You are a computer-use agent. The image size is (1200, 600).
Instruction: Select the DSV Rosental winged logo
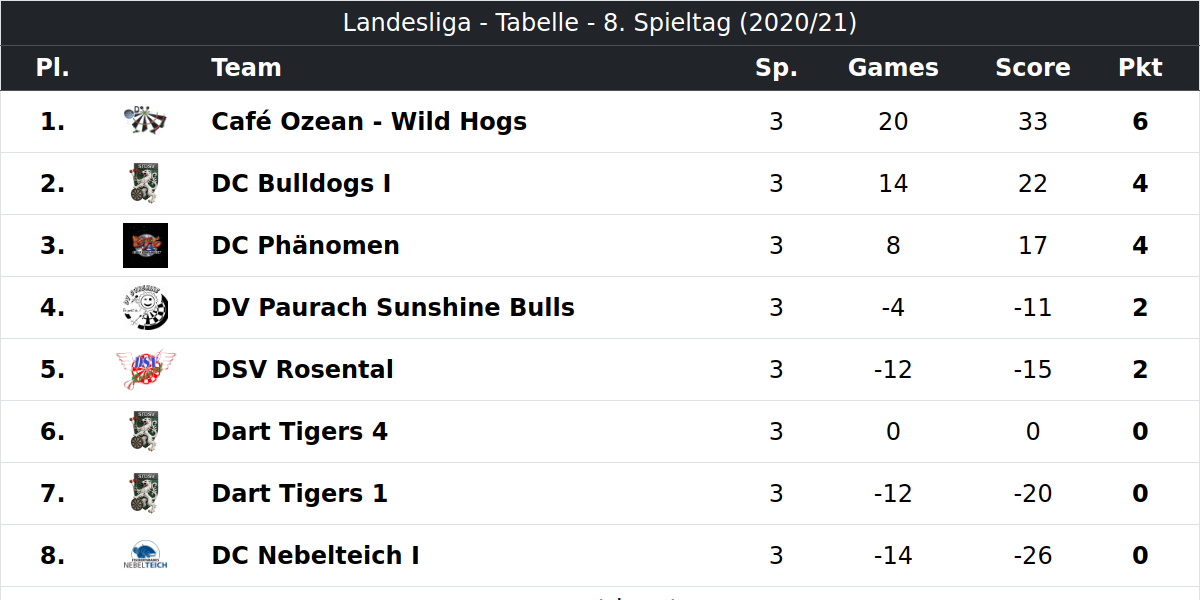(145, 370)
